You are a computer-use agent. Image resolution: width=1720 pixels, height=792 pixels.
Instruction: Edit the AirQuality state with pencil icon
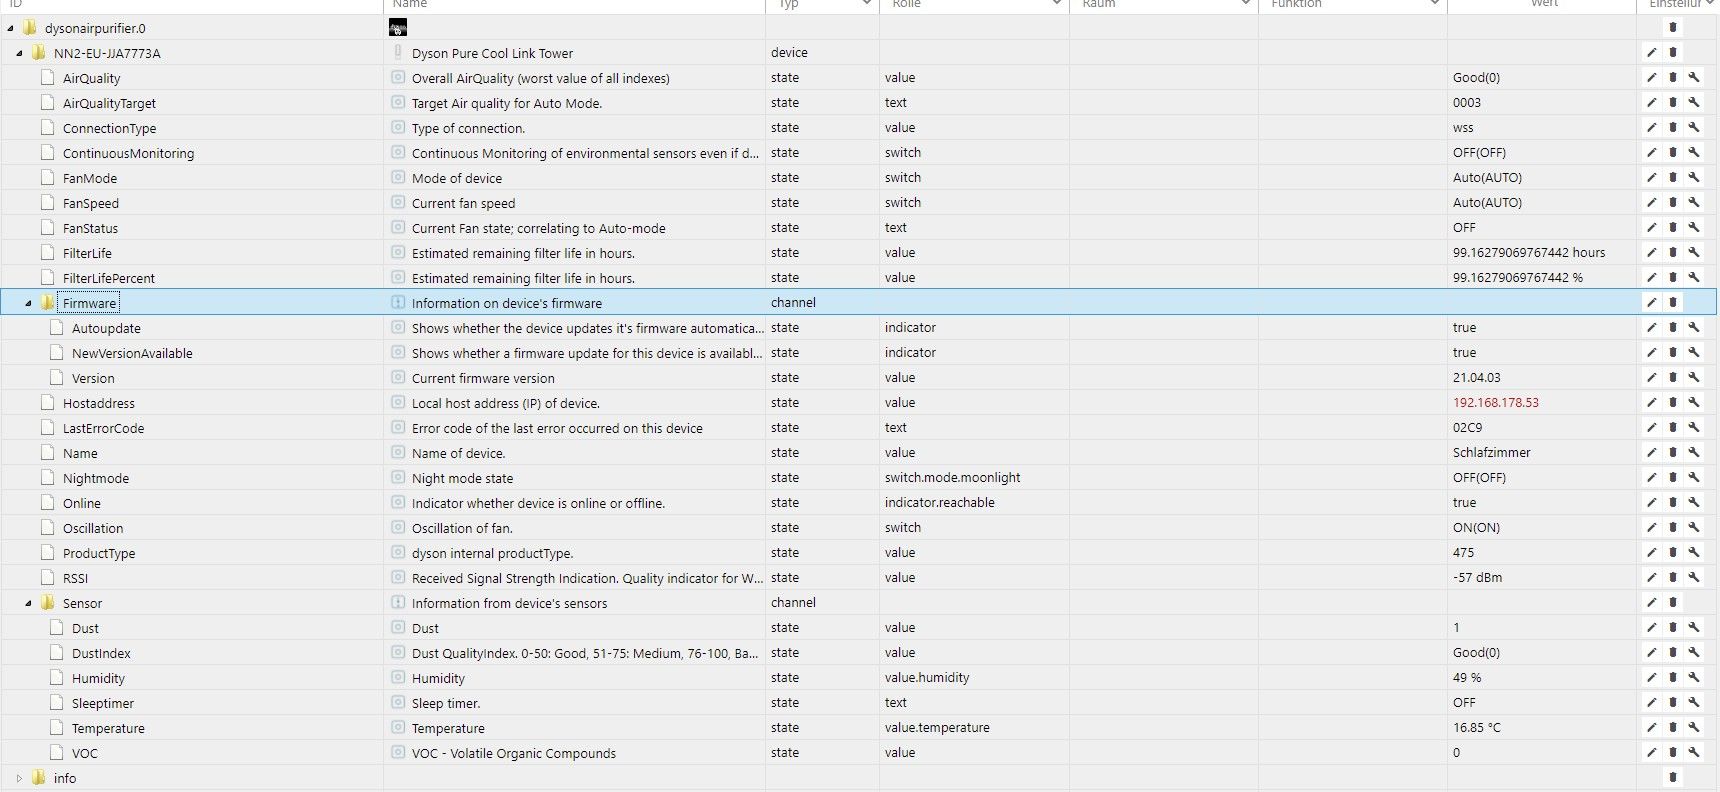pyautogui.click(x=1651, y=78)
